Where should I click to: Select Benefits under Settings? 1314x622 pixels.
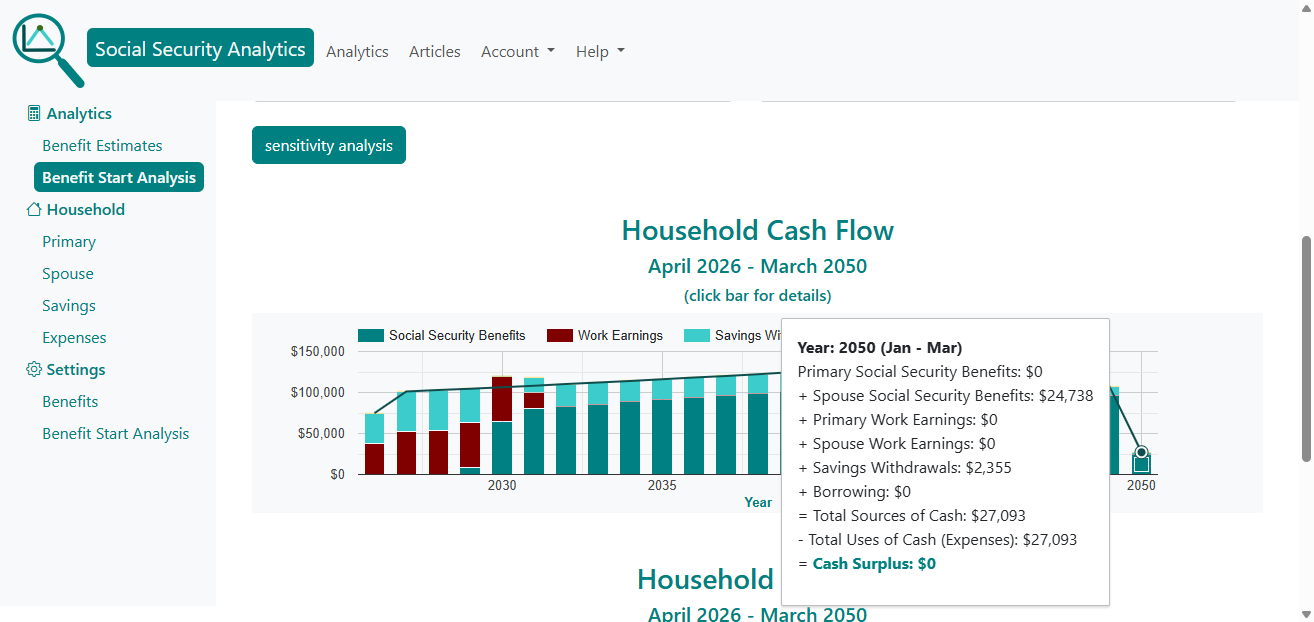point(70,401)
